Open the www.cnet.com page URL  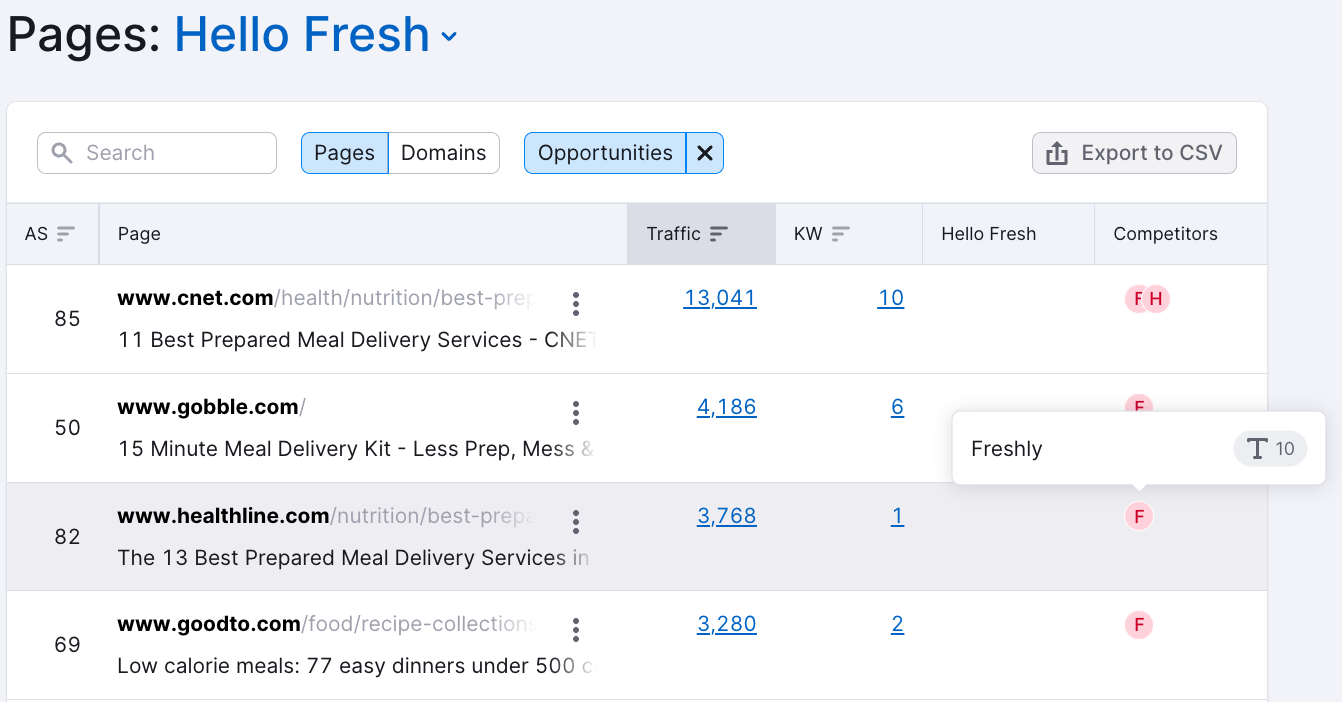pyautogui.click(x=326, y=298)
